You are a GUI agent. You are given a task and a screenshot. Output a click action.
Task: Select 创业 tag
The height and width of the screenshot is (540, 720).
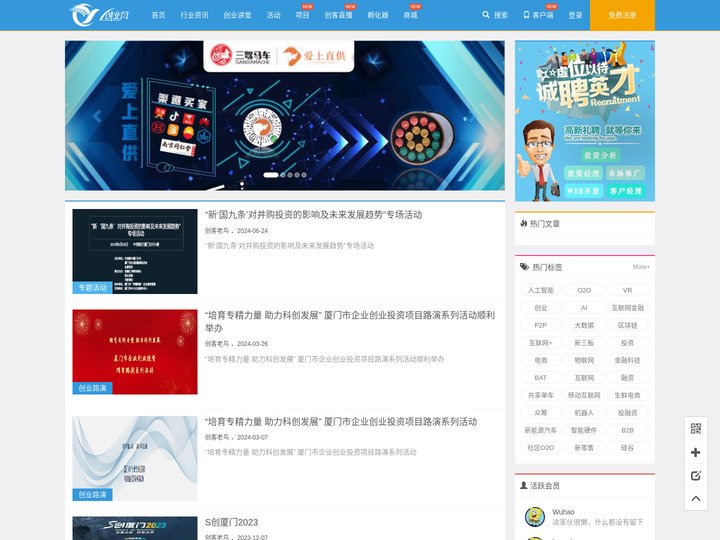pyautogui.click(x=540, y=308)
